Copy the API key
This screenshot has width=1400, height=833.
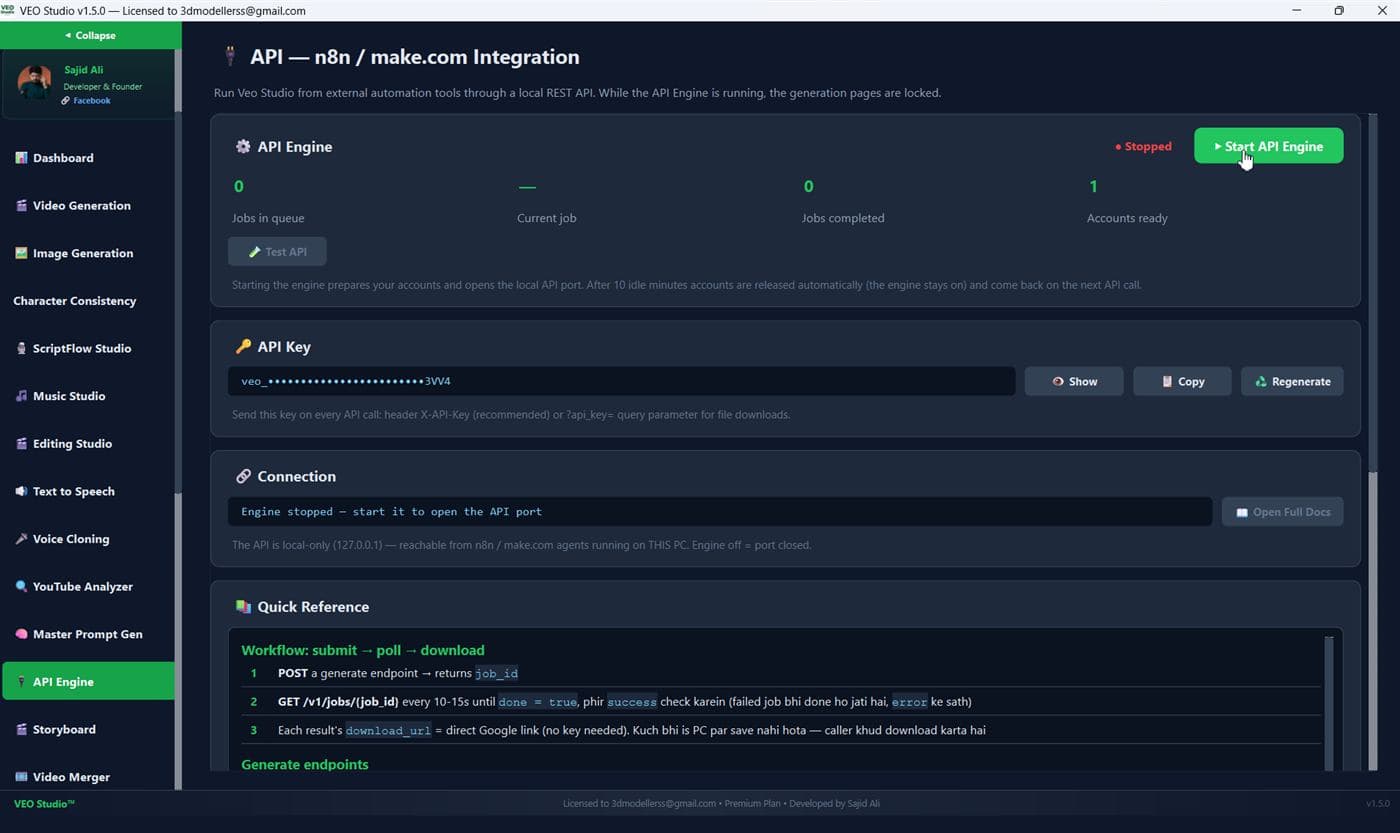pyautogui.click(x=1182, y=381)
